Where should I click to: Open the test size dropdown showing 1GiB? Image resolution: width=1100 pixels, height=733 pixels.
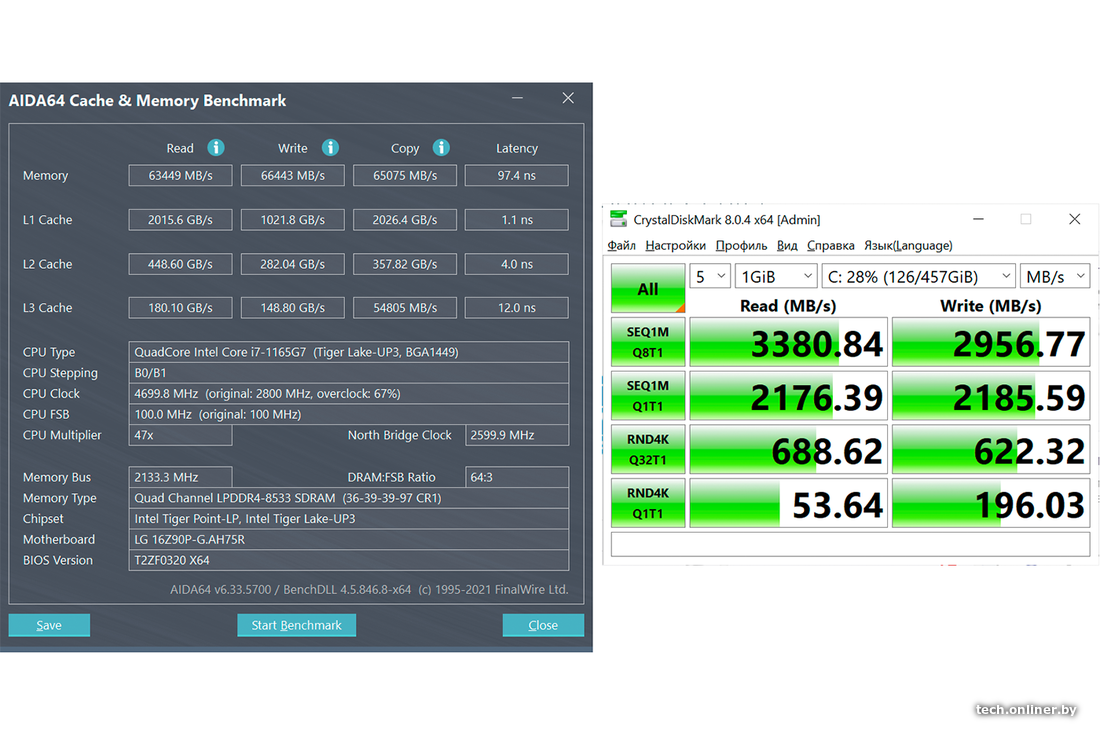click(x=776, y=276)
